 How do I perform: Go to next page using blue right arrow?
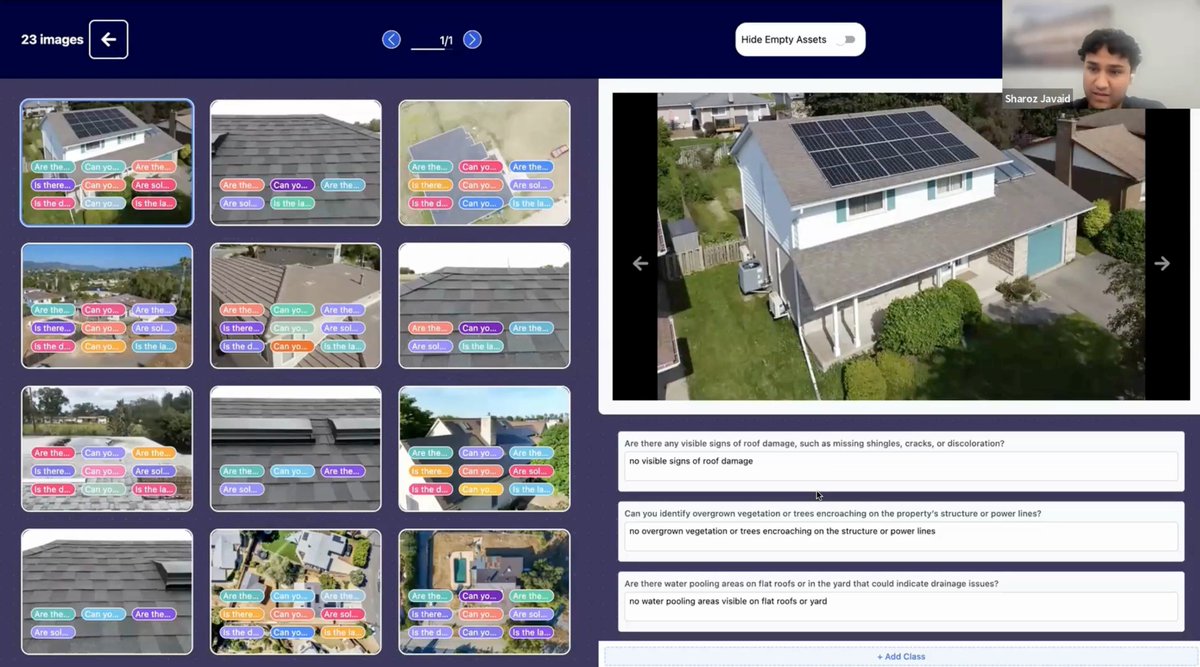[x=471, y=39]
